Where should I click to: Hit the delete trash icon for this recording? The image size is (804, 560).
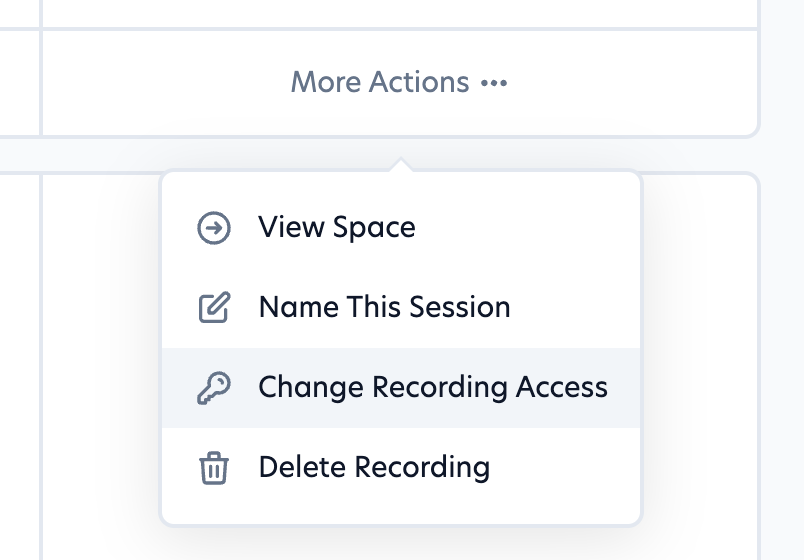(214, 468)
